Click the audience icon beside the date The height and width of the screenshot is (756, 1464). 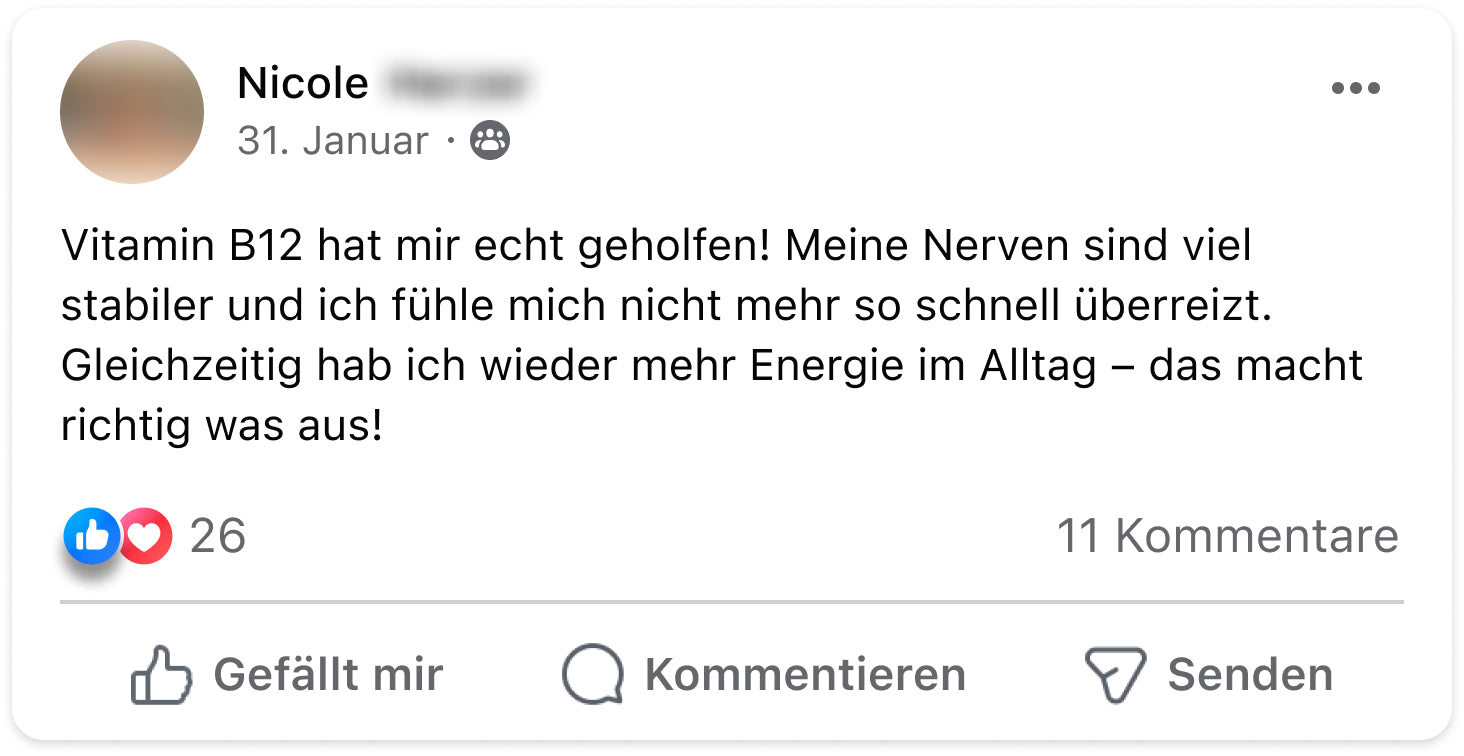click(490, 141)
